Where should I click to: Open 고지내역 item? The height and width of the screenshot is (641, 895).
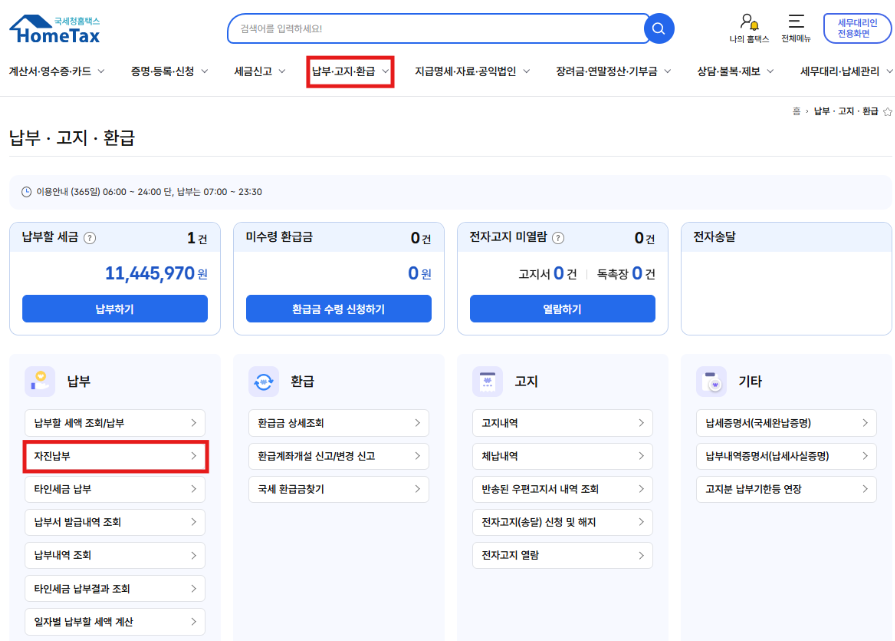pos(562,423)
